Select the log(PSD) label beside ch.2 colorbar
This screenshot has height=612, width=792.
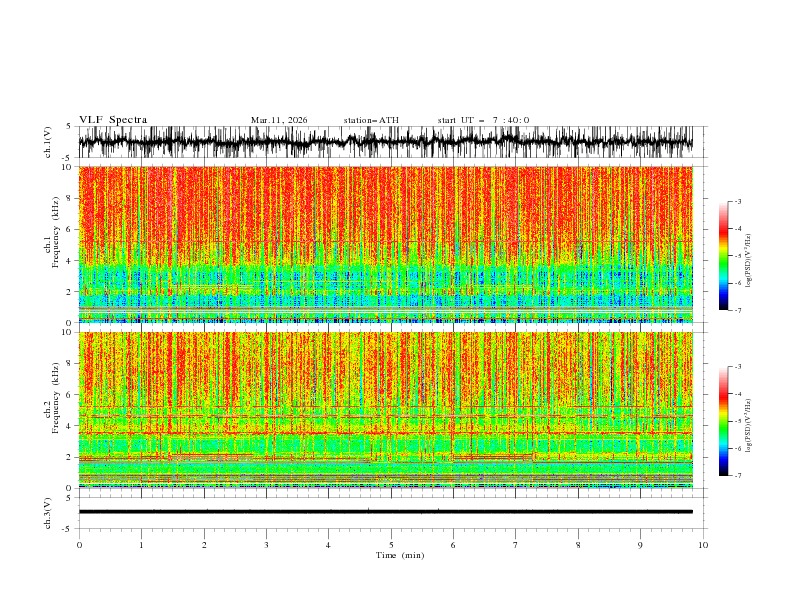click(748, 426)
